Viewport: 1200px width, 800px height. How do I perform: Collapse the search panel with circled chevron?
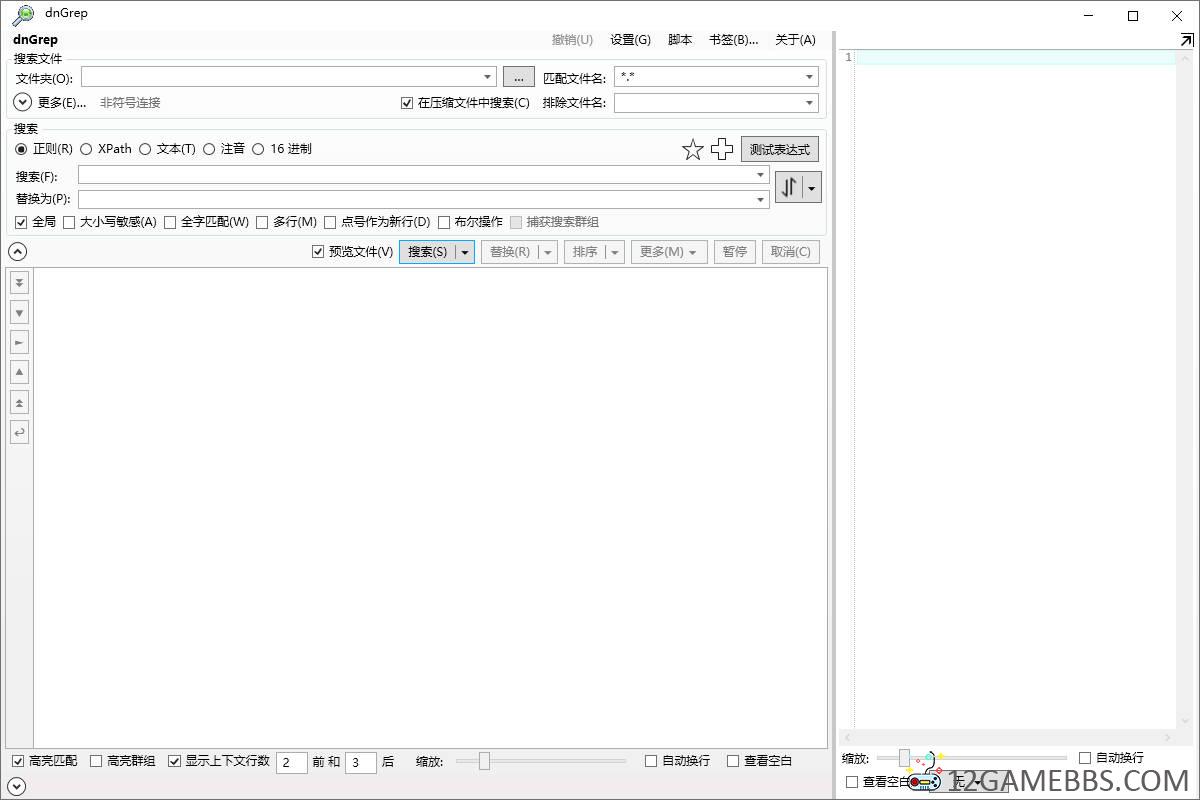click(17, 252)
